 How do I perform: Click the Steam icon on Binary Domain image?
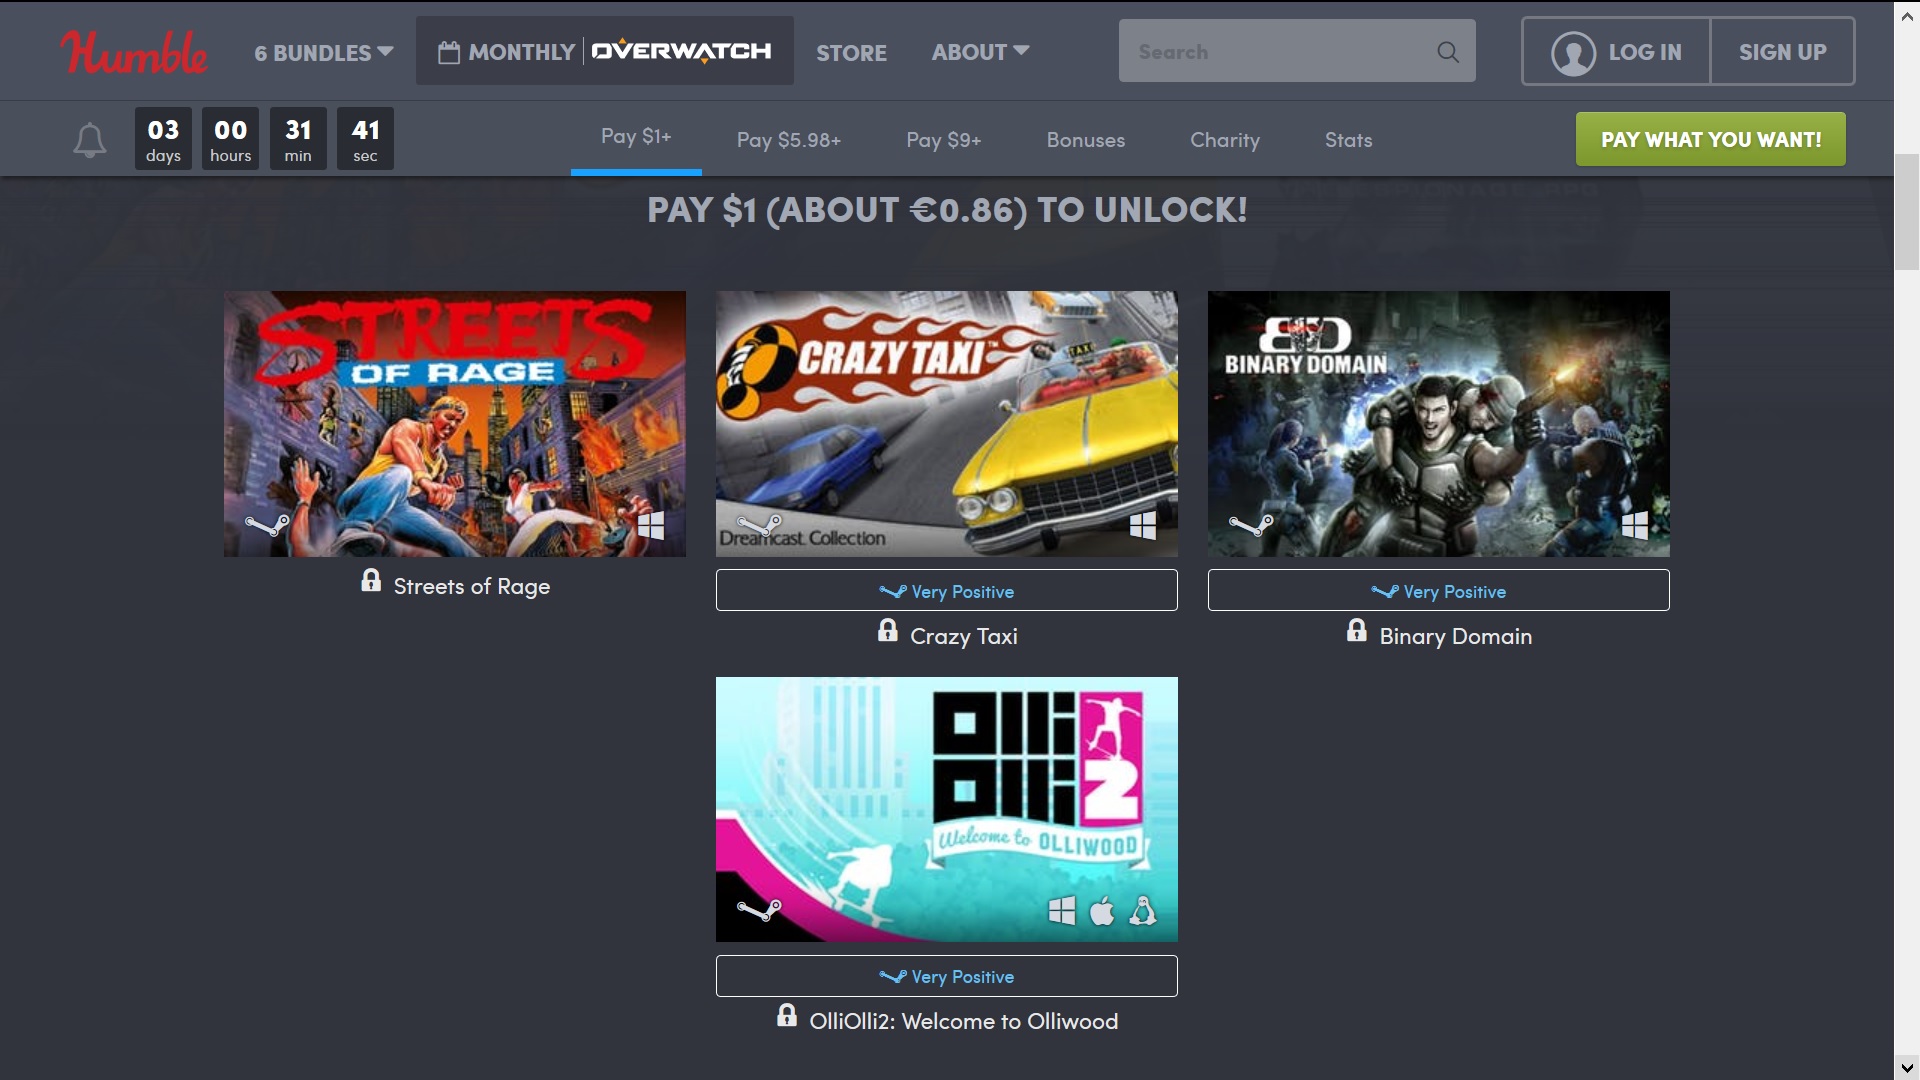(x=1251, y=524)
